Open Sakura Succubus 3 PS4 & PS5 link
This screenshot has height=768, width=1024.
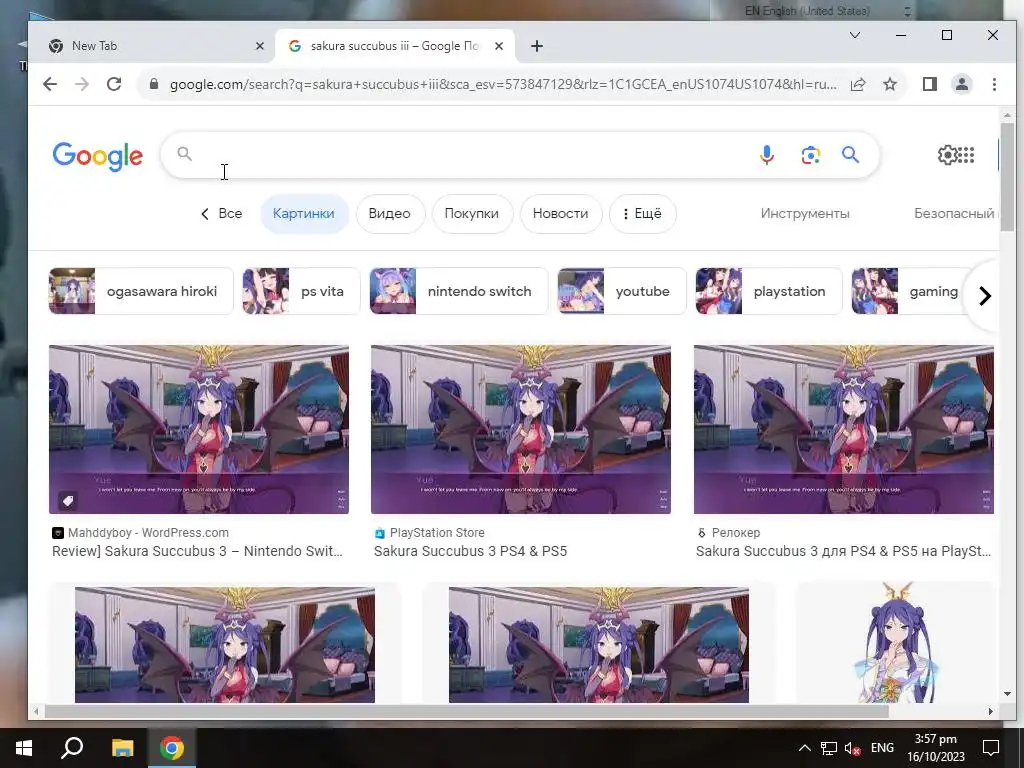[x=470, y=551]
